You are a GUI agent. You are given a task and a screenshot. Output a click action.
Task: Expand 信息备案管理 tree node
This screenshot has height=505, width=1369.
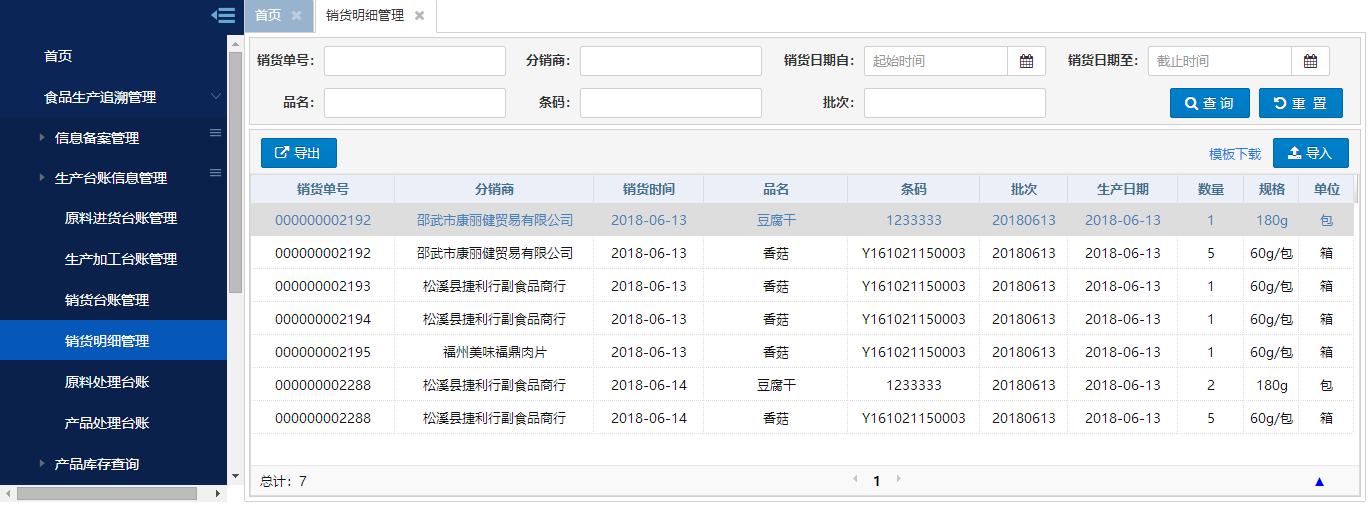click(x=41, y=137)
